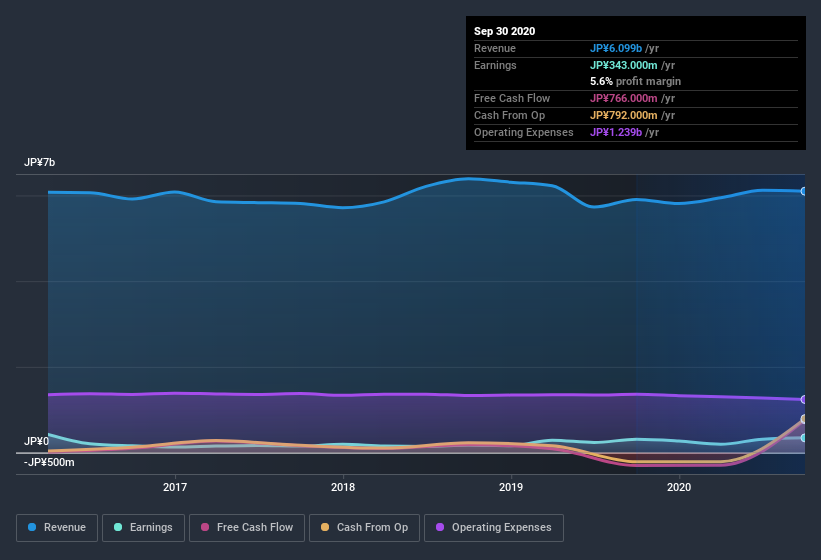Click the JP¥343.000m earnings value
This screenshot has height=560, width=821.
[624, 65]
